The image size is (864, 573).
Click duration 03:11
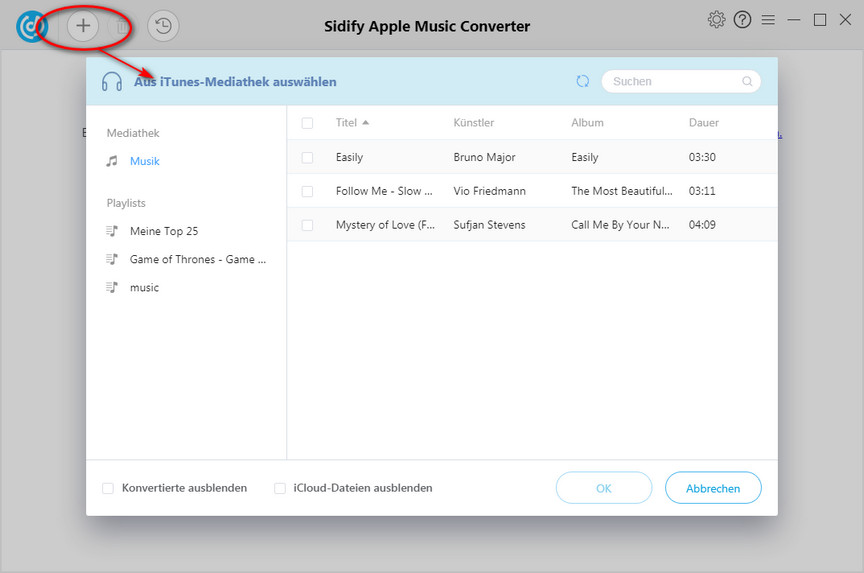coord(702,191)
